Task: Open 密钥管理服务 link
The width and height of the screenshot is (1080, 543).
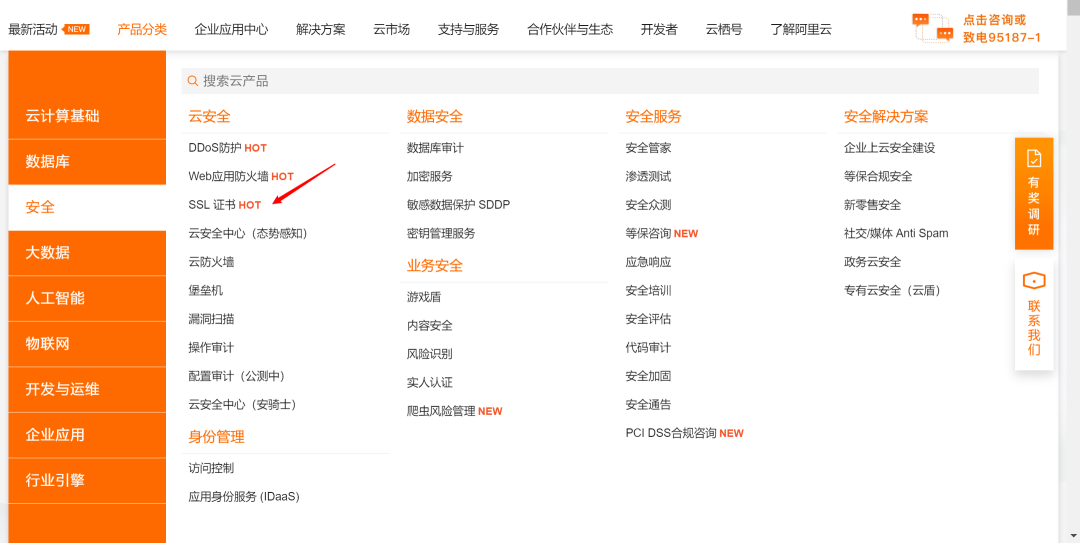Action: pos(442,234)
